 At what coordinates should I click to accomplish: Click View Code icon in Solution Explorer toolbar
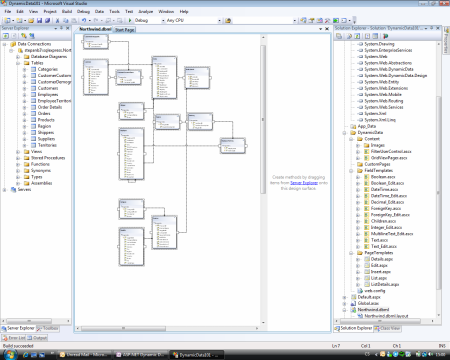coord(367,36)
